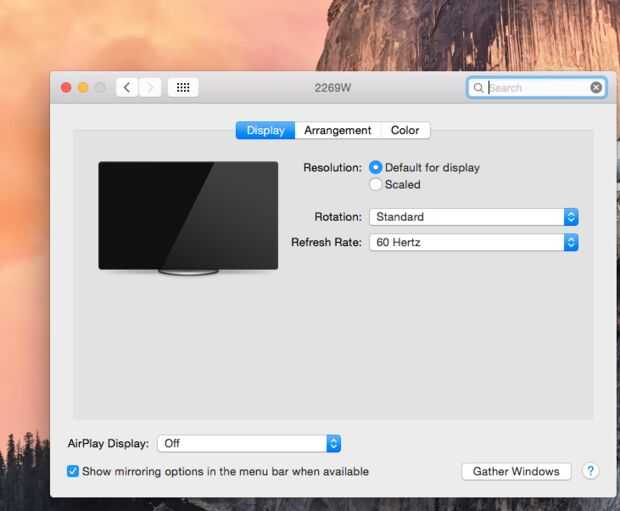620x511 pixels.
Task: Click the magnifying glass search icon
Action: click(478, 87)
